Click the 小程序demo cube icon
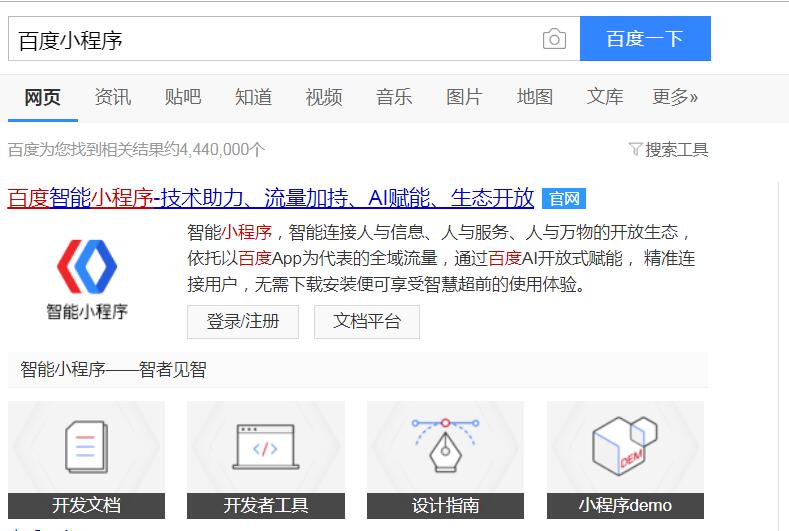The width and height of the screenshot is (789, 531). coord(625,446)
